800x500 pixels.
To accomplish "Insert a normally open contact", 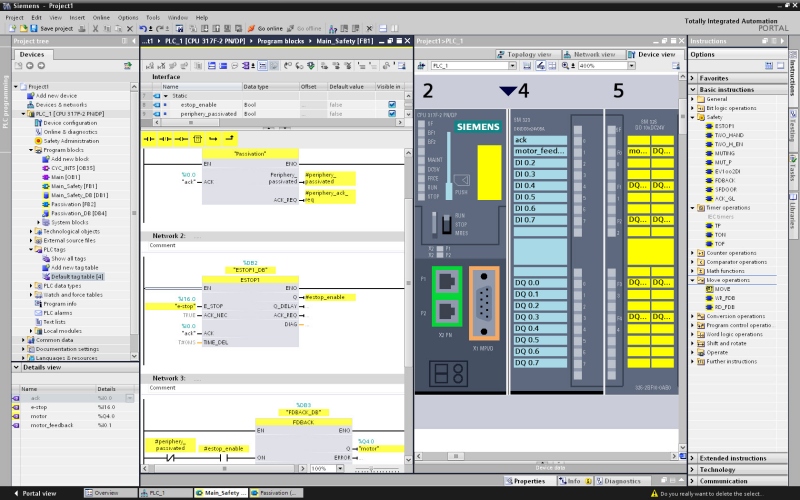I will click(151, 138).
